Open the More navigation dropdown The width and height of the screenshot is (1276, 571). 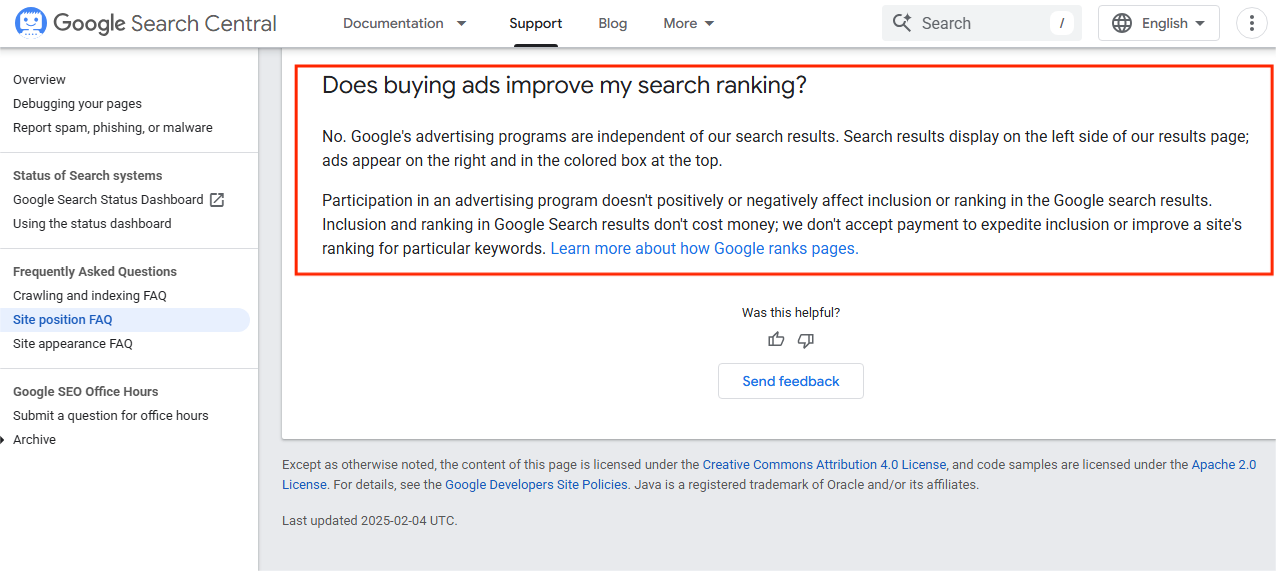point(689,23)
